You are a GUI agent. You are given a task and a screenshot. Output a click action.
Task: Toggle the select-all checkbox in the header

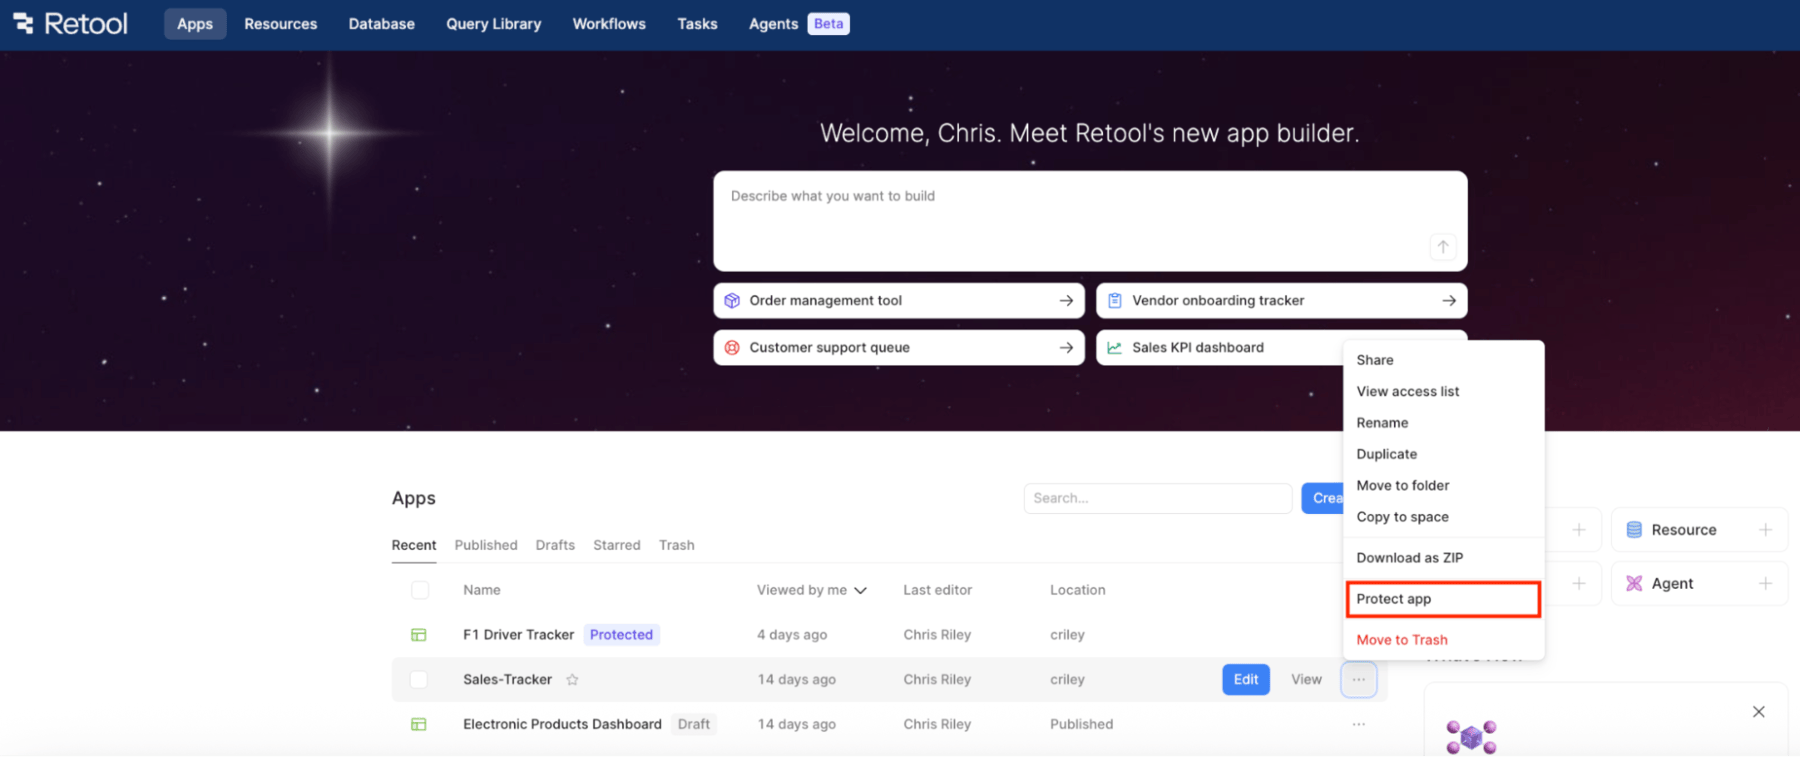pos(420,590)
